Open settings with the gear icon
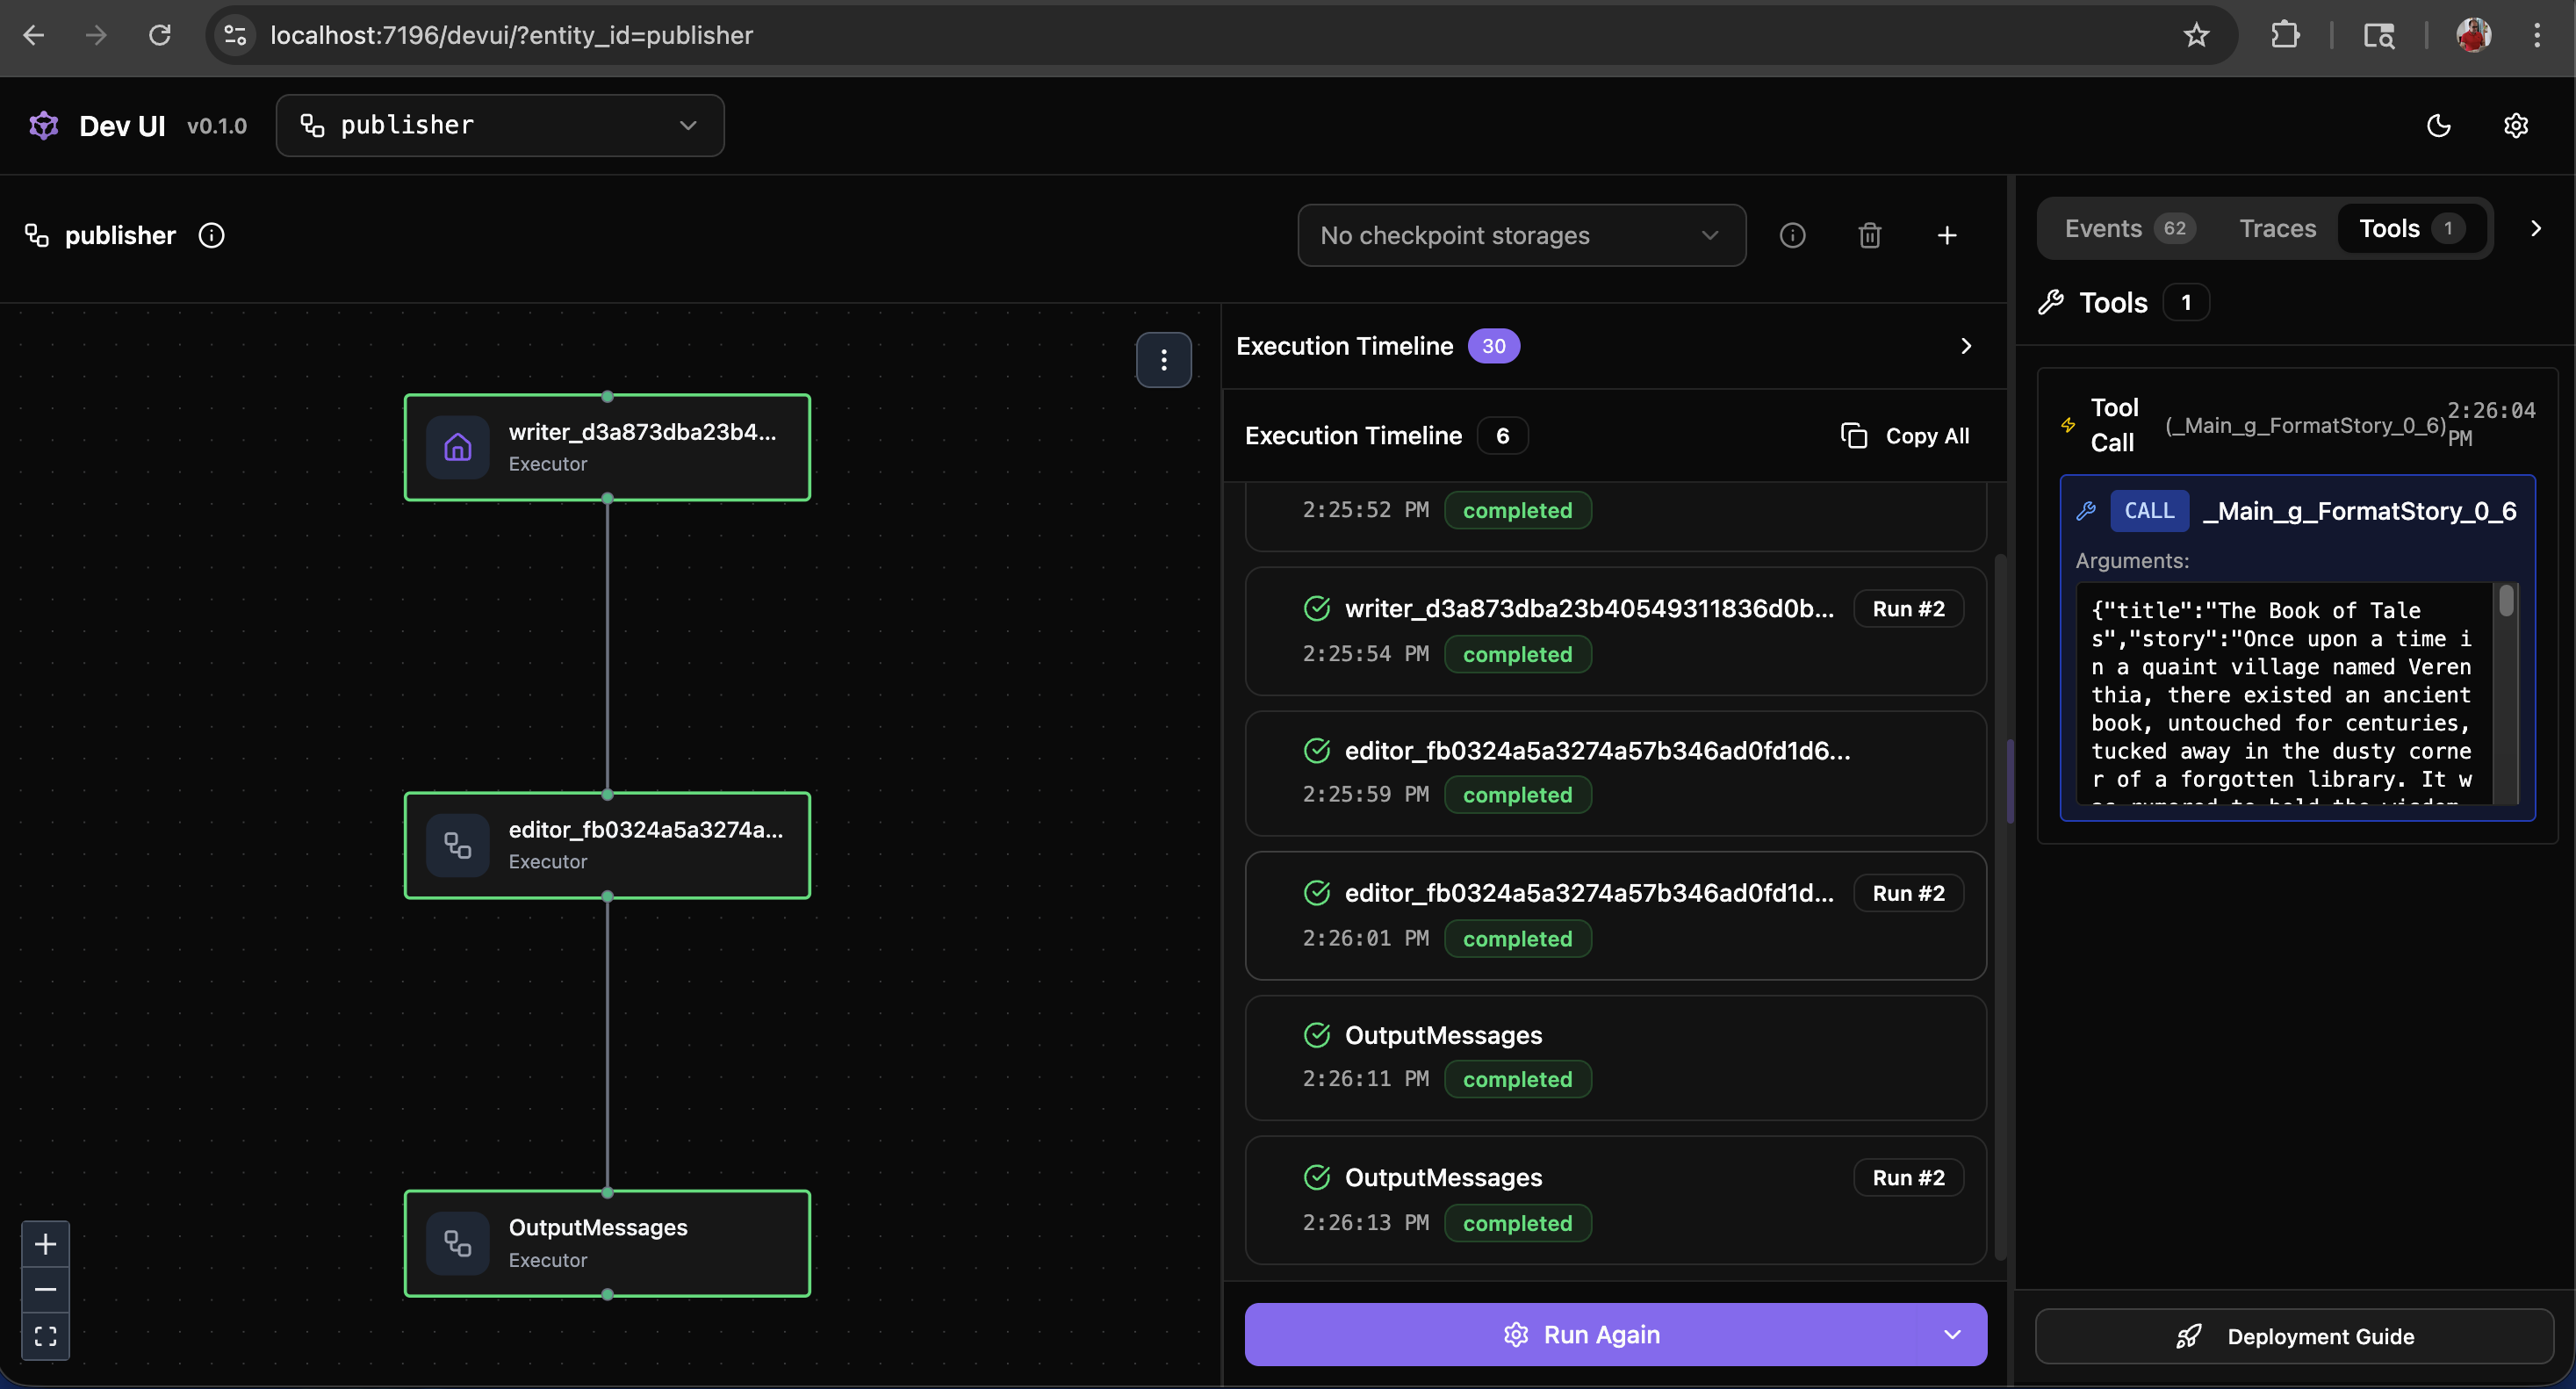The image size is (2576, 1389). [x=2515, y=125]
